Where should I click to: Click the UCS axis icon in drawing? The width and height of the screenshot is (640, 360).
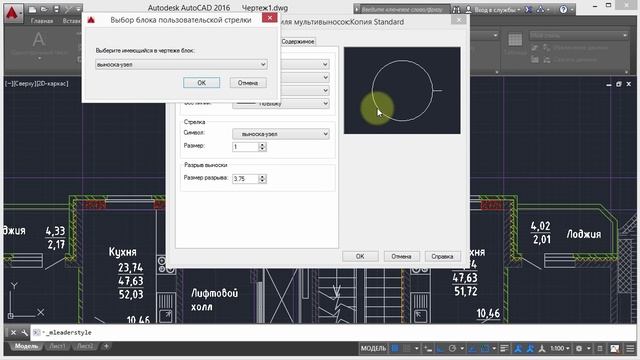pos(25,300)
